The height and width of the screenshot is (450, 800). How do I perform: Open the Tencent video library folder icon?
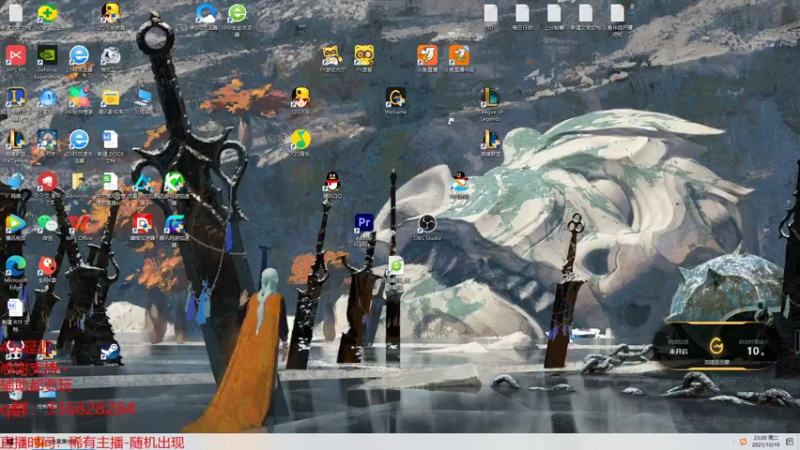(x=111, y=97)
